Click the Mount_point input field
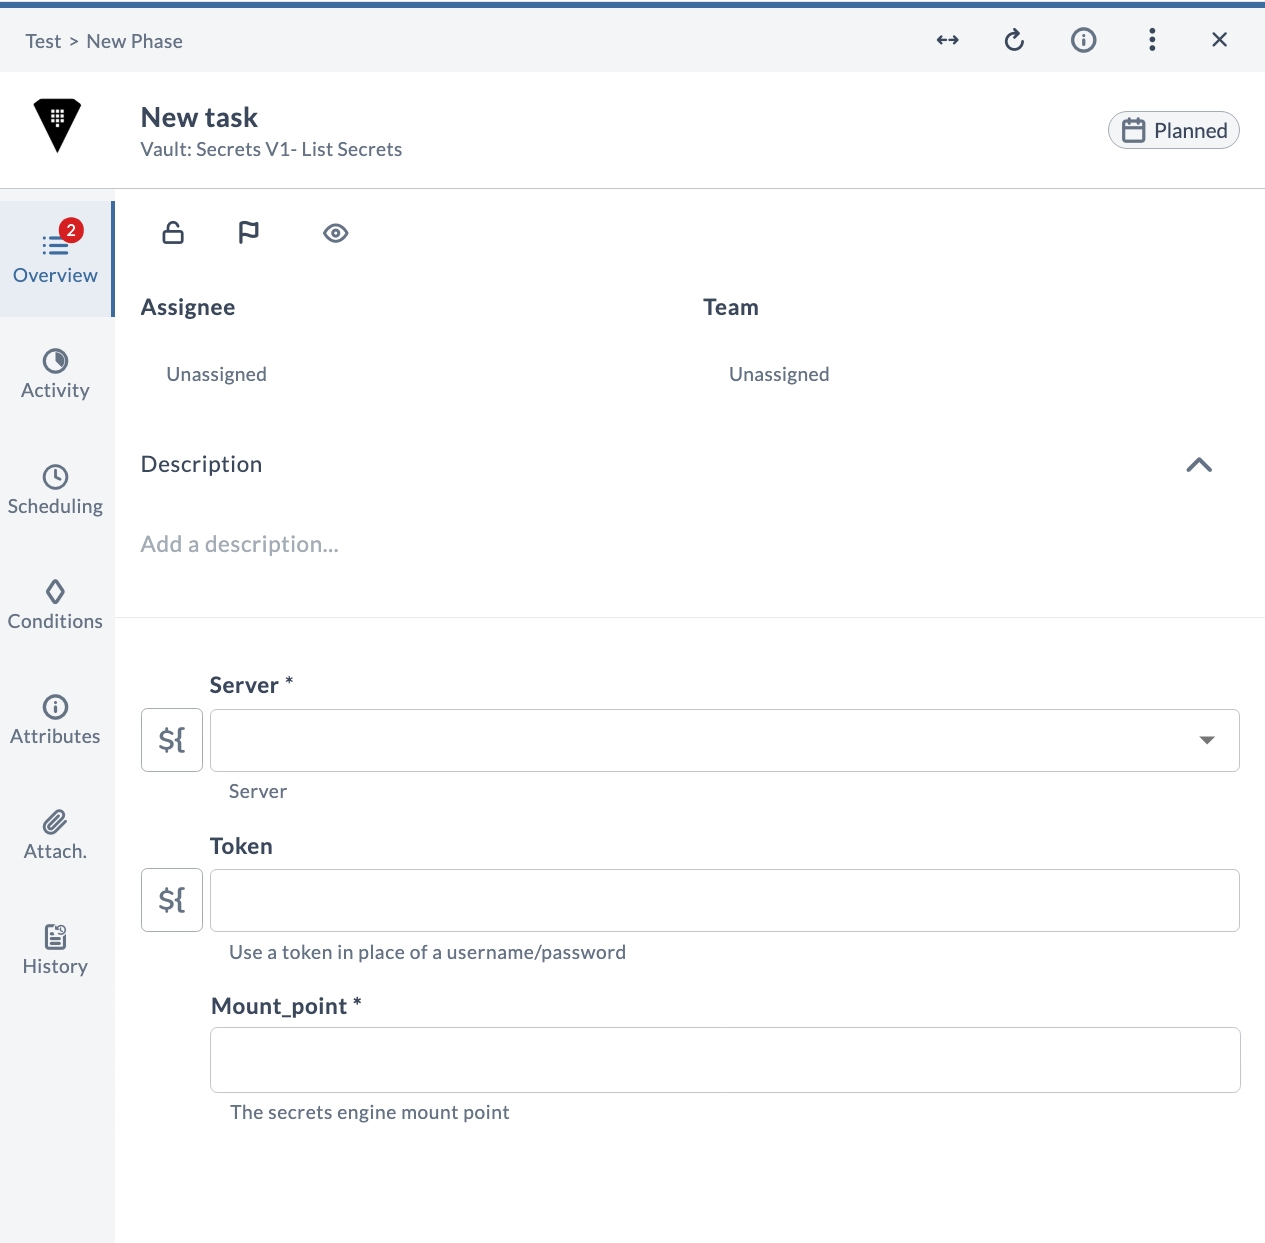 click(x=725, y=1060)
